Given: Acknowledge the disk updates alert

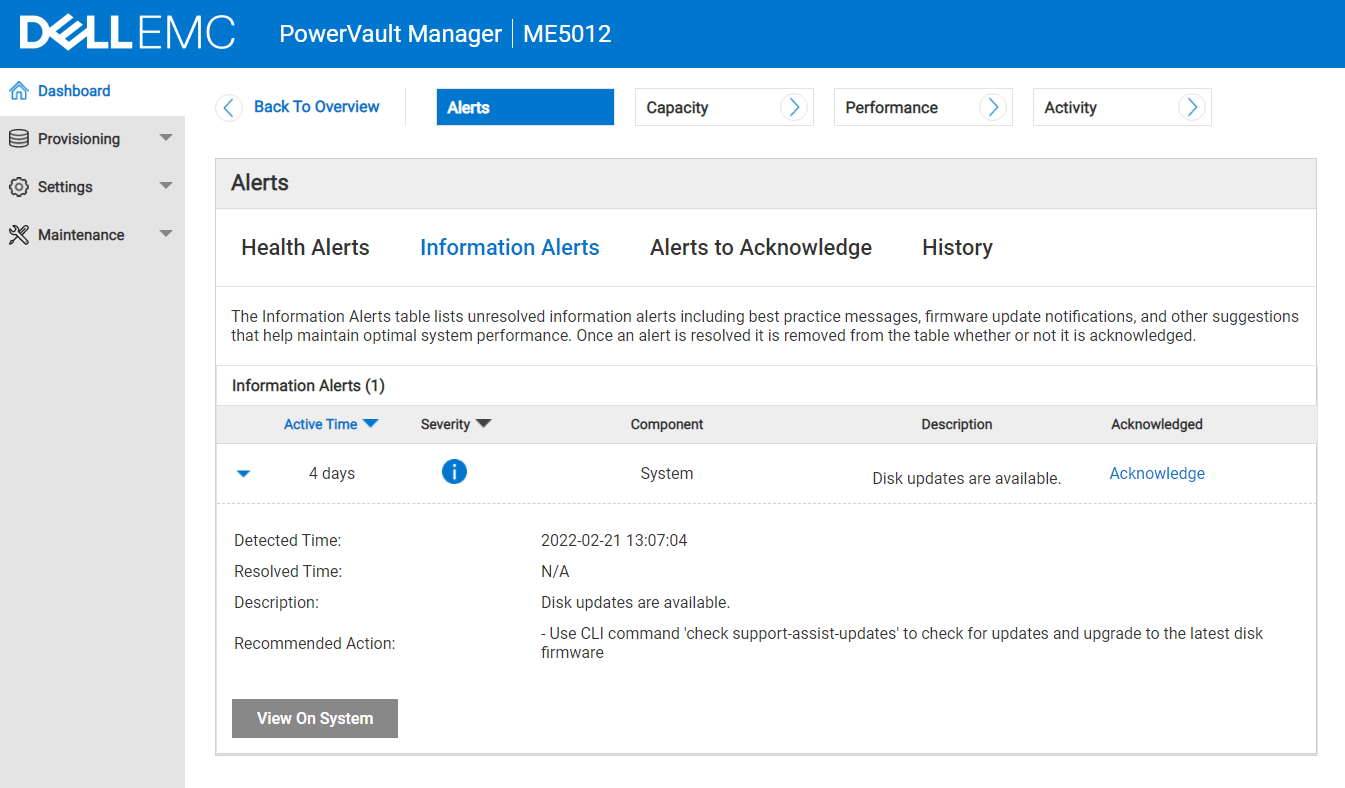Looking at the screenshot, I should pos(1157,473).
